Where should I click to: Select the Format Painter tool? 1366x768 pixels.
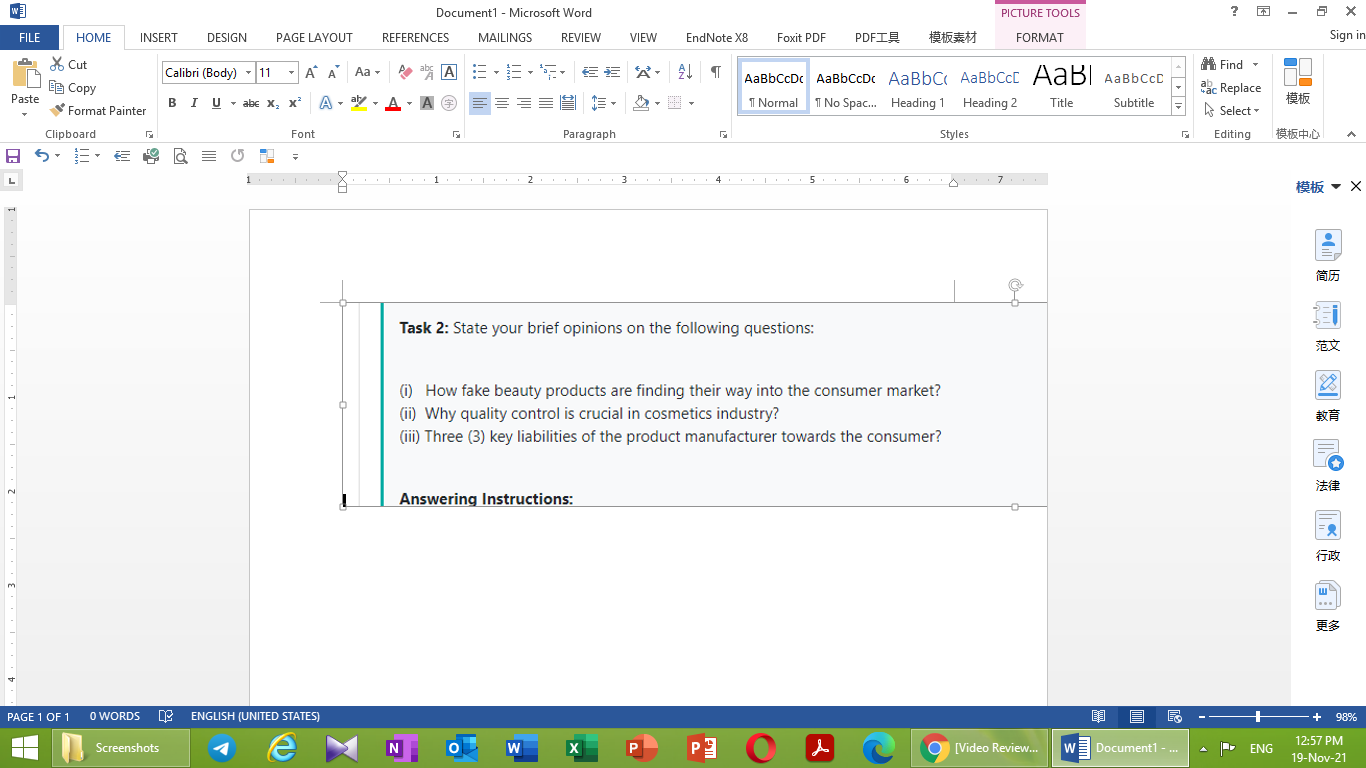(x=98, y=110)
